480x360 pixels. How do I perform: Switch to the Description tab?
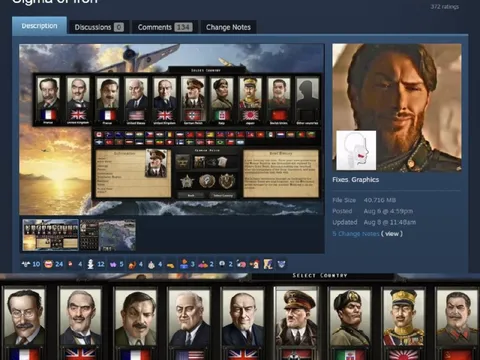[39, 26]
